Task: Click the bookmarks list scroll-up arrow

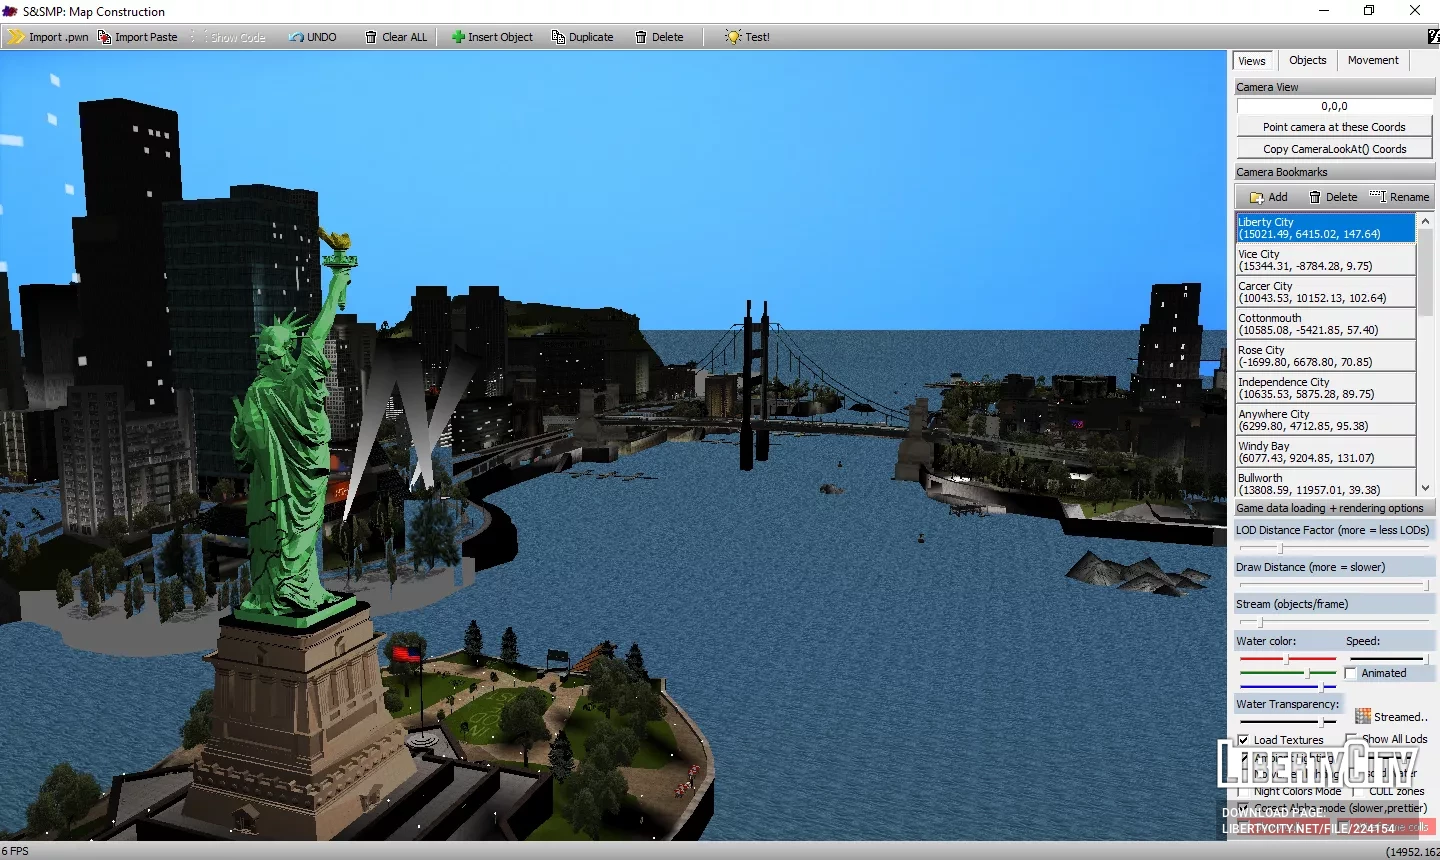Action: [x=1426, y=220]
